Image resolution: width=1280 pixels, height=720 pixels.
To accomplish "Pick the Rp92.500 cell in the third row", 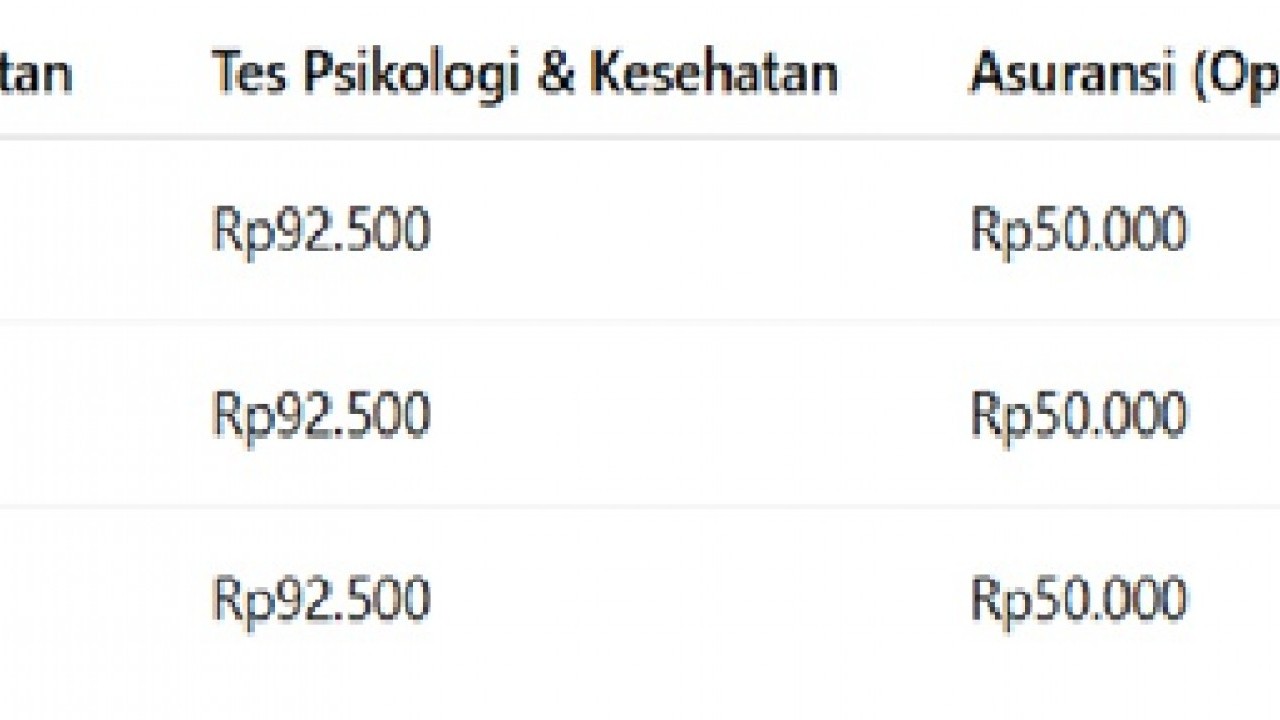I will pyautogui.click(x=321, y=599).
